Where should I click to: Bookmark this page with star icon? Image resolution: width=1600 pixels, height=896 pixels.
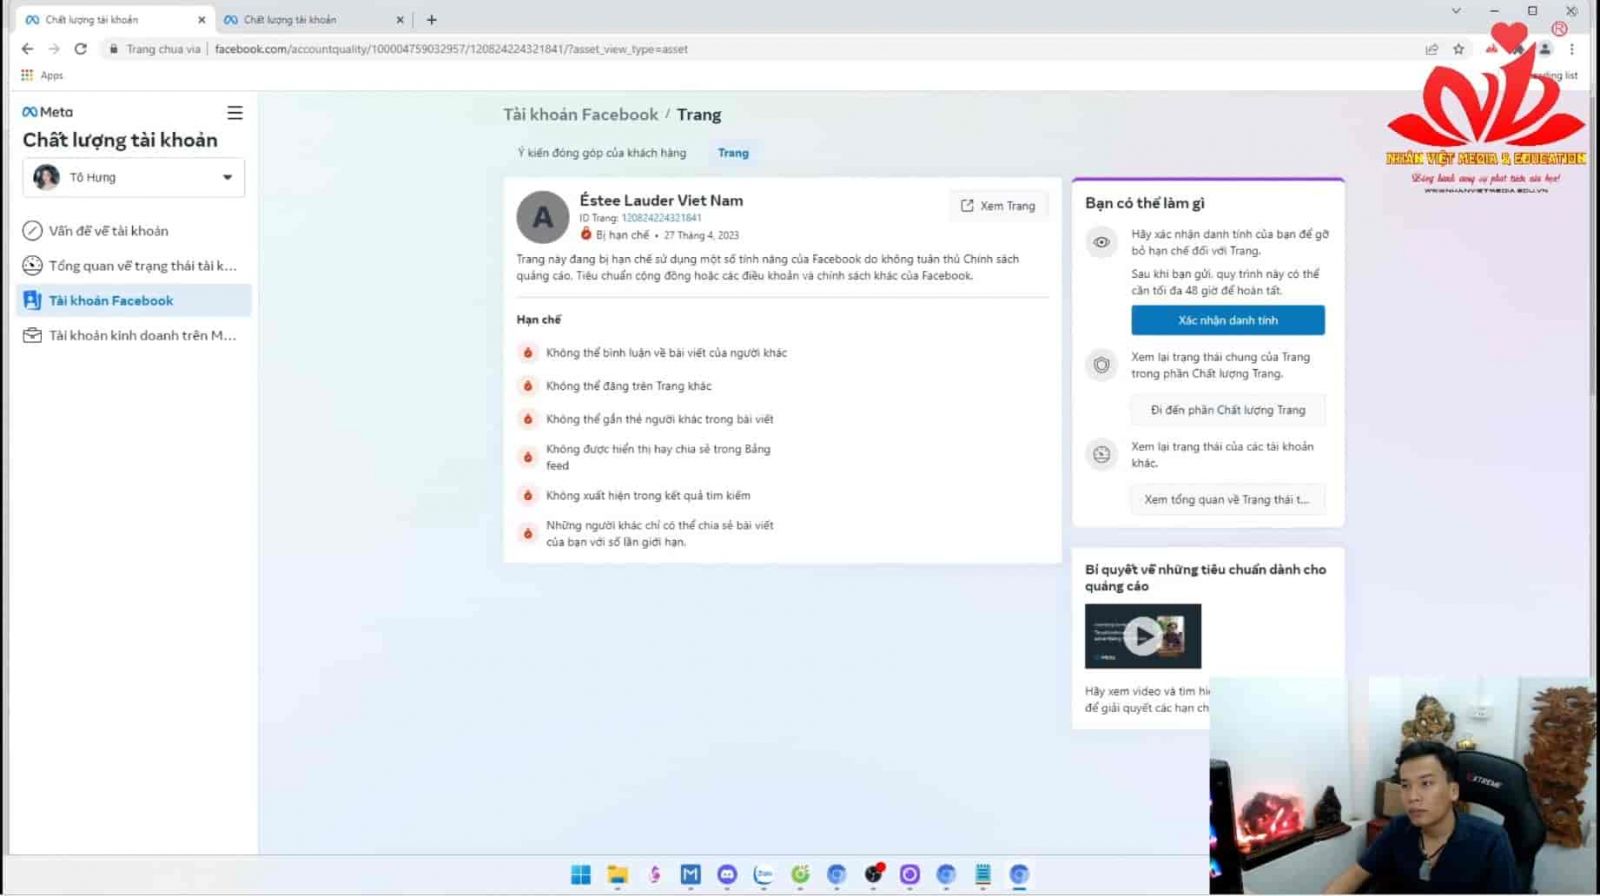1459,49
